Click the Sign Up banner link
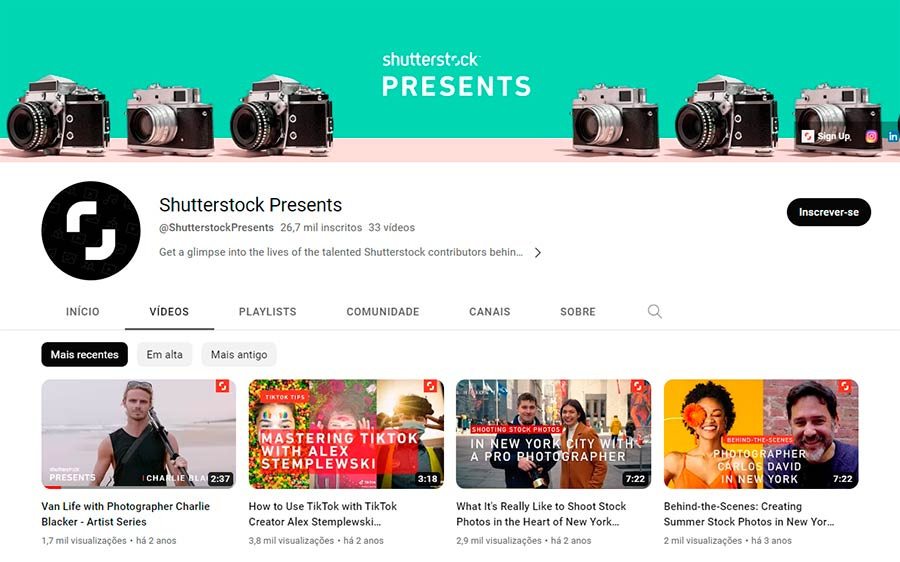This screenshot has height=562, width=900. [x=834, y=136]
